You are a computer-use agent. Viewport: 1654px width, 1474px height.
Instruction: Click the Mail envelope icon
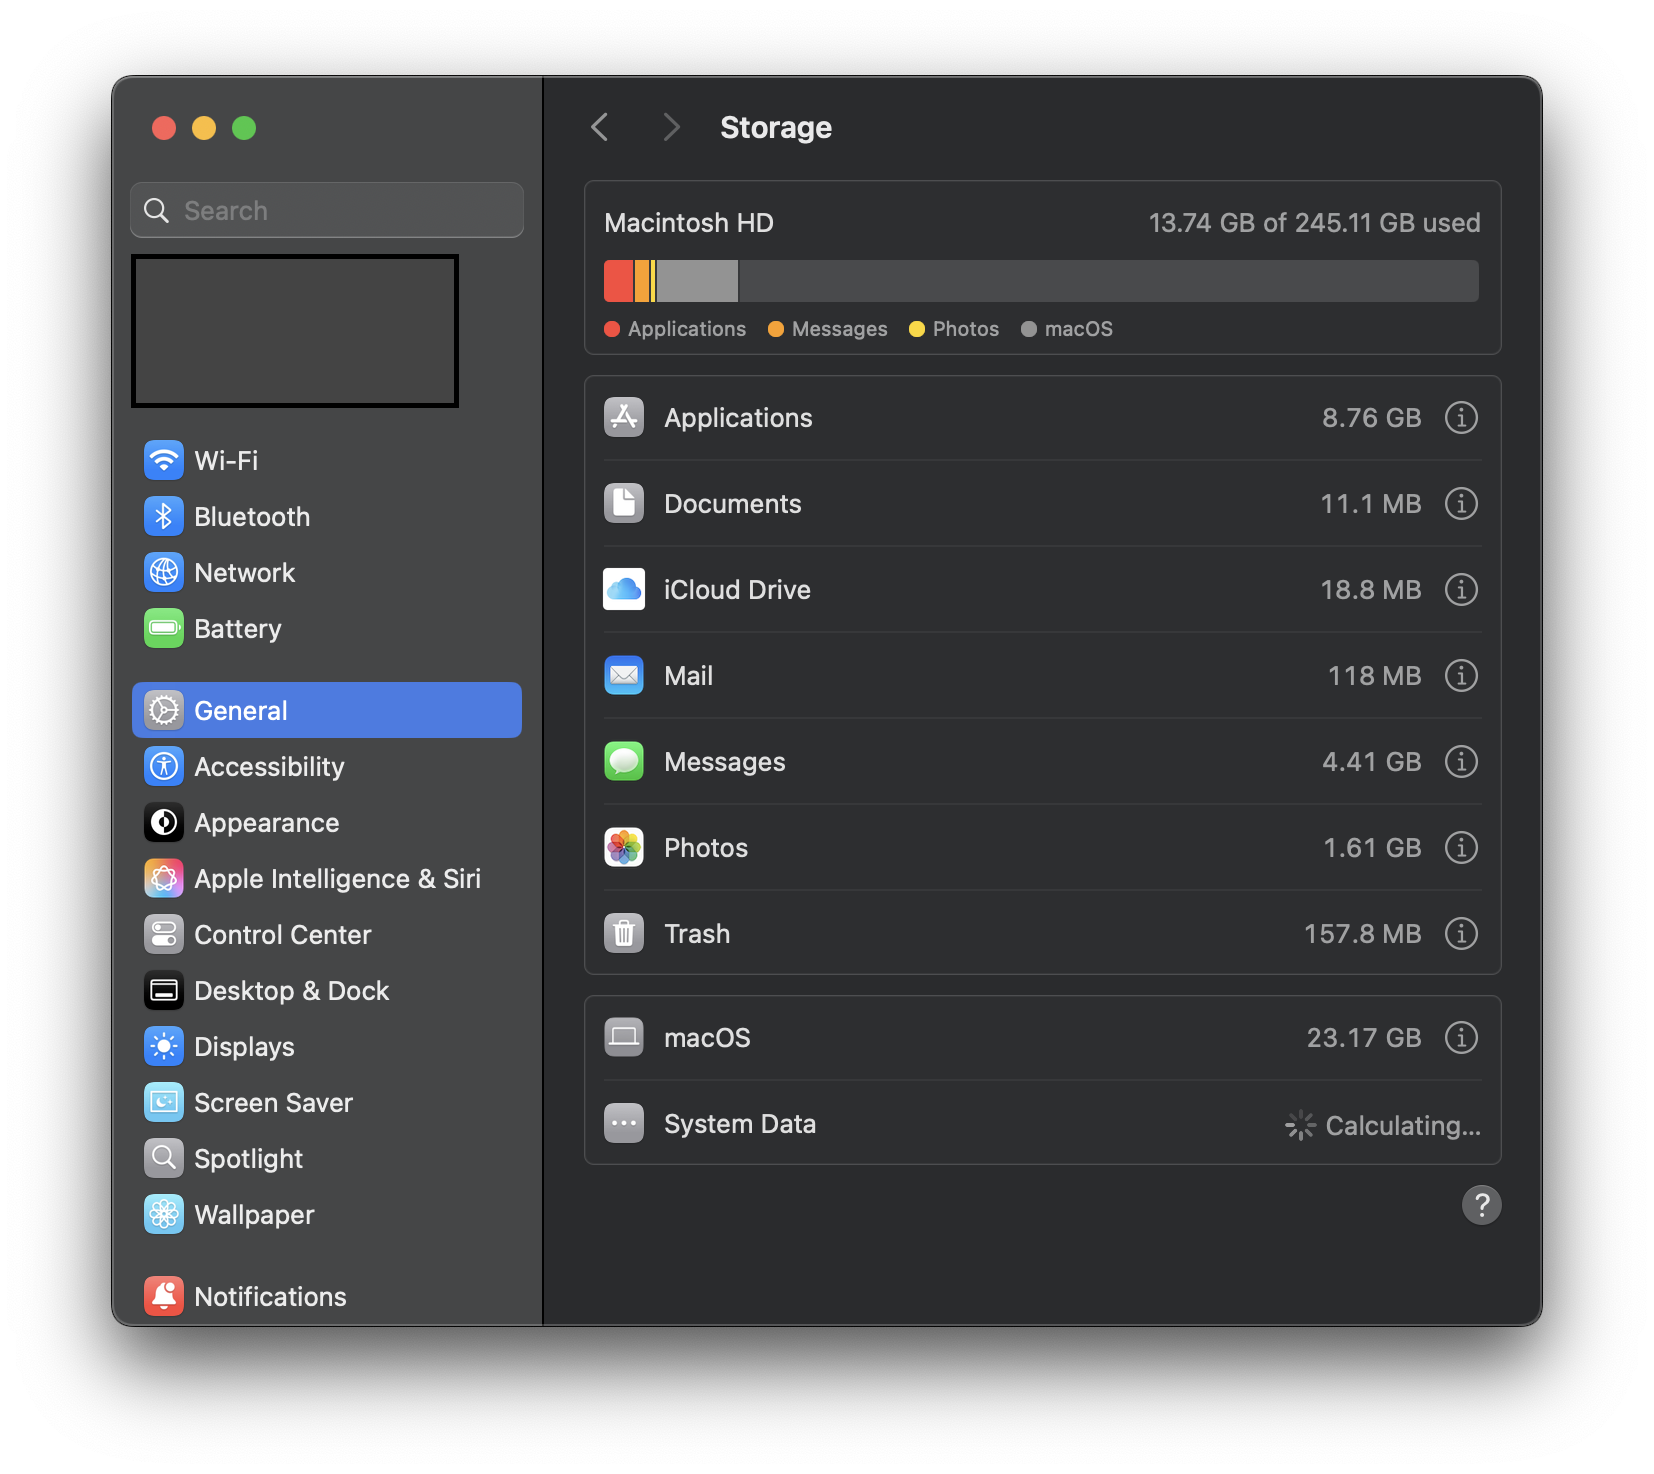coord(624,675)
